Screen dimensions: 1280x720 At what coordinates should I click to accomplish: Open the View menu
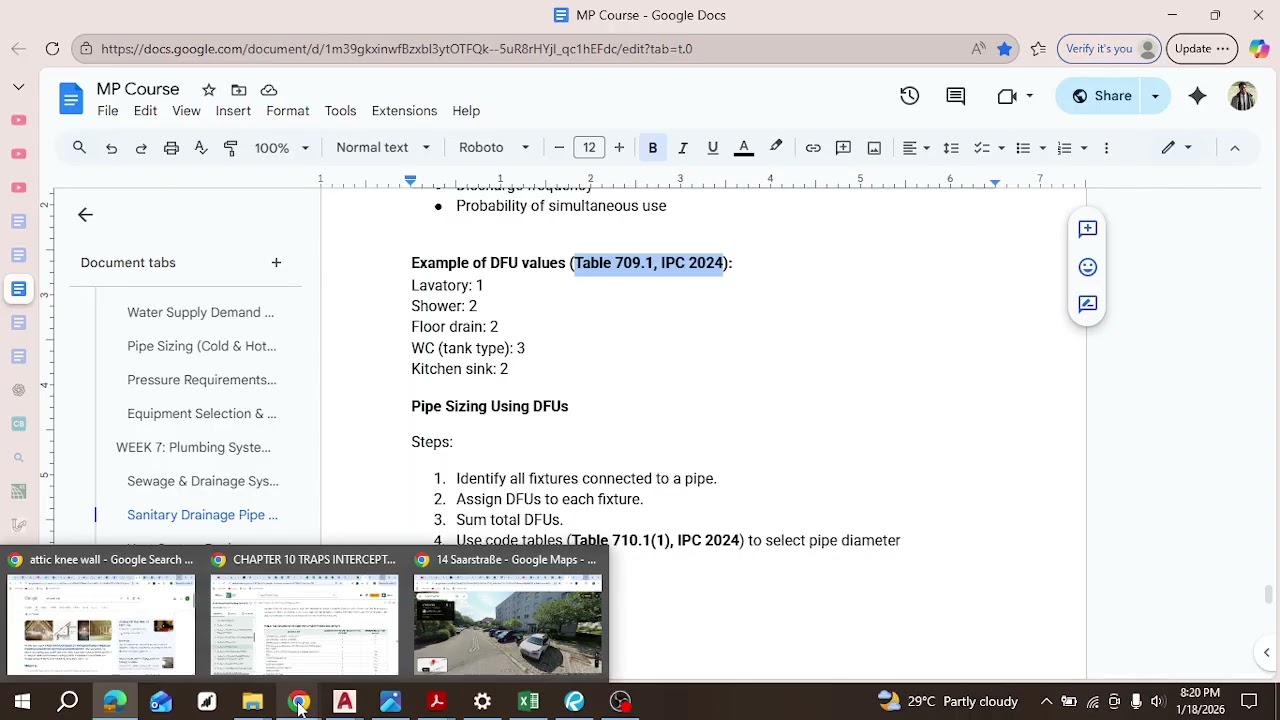click(186, 111)
